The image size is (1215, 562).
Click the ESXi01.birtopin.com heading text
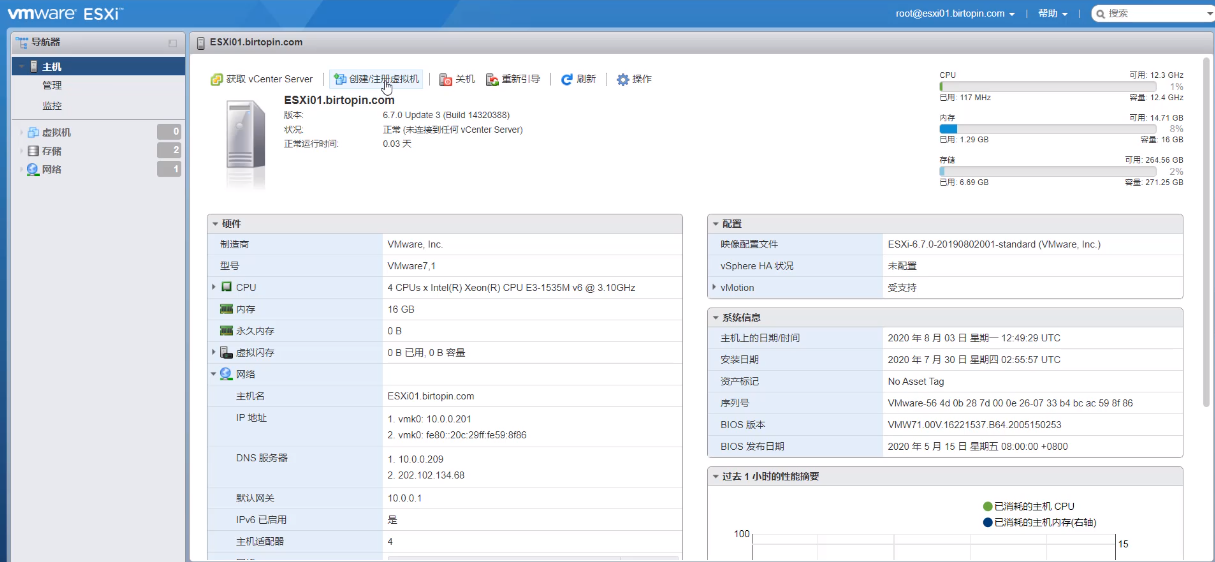[x=339, y=100]
